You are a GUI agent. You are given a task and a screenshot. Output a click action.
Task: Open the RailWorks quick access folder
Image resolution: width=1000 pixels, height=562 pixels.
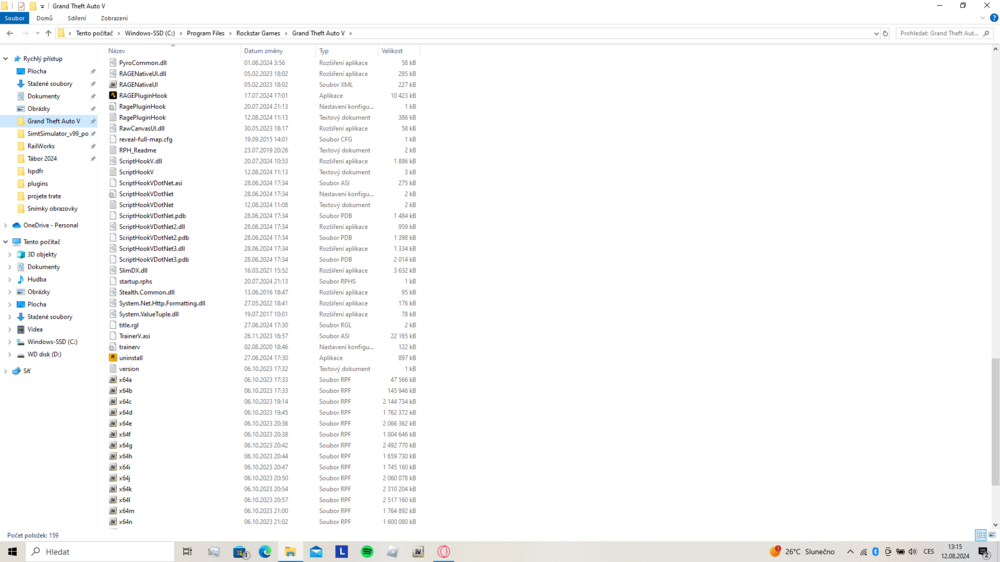pos(41,146)
